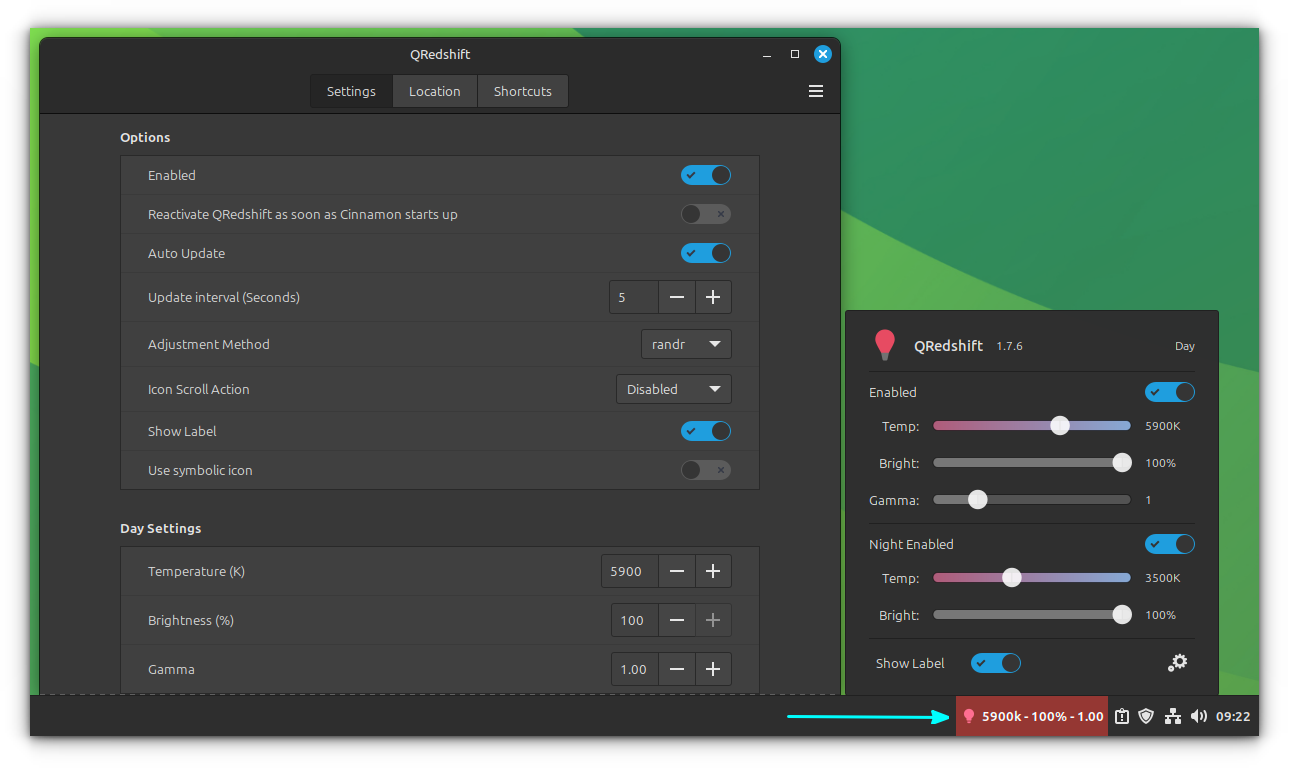
Task: Open the hamburger menu in QRedshift window
Action: point(816,91)
